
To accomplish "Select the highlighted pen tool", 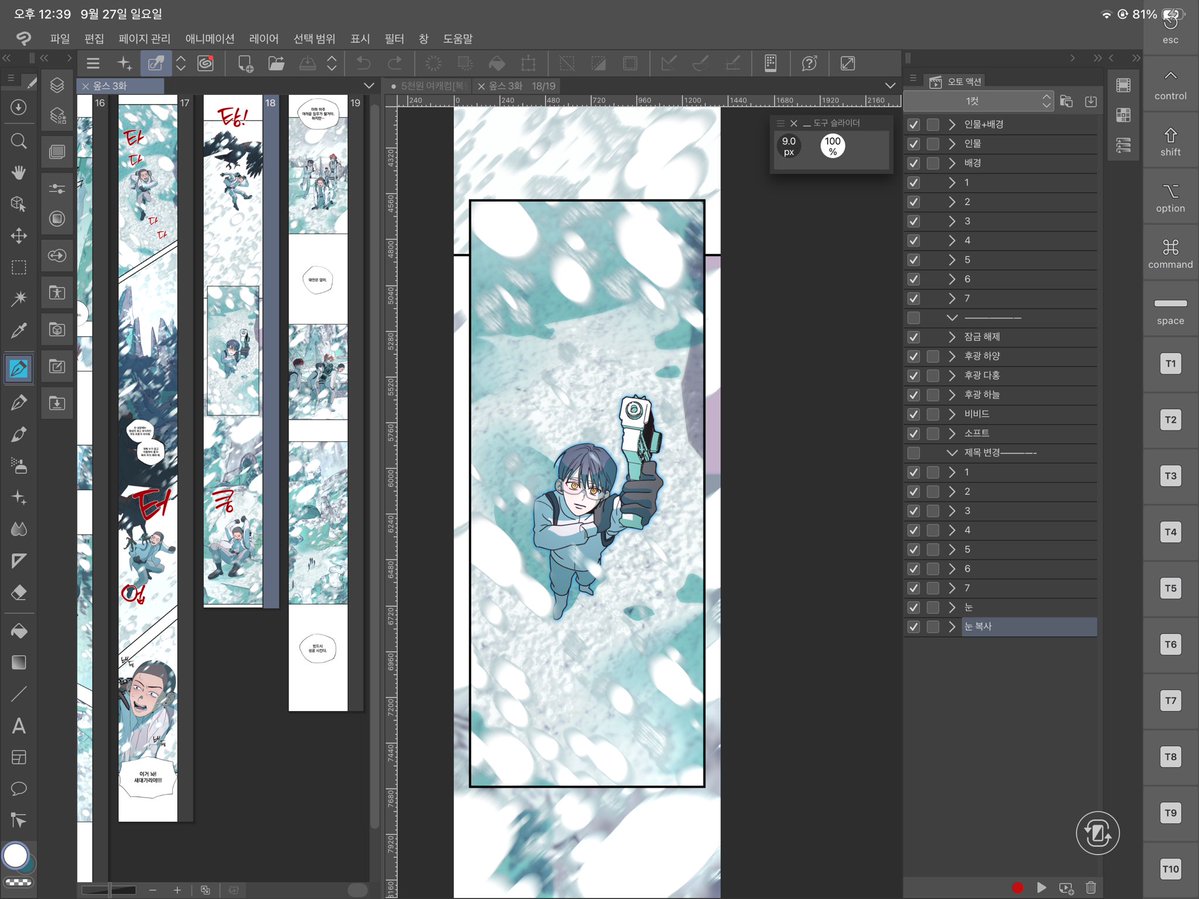I will [18, 369].
